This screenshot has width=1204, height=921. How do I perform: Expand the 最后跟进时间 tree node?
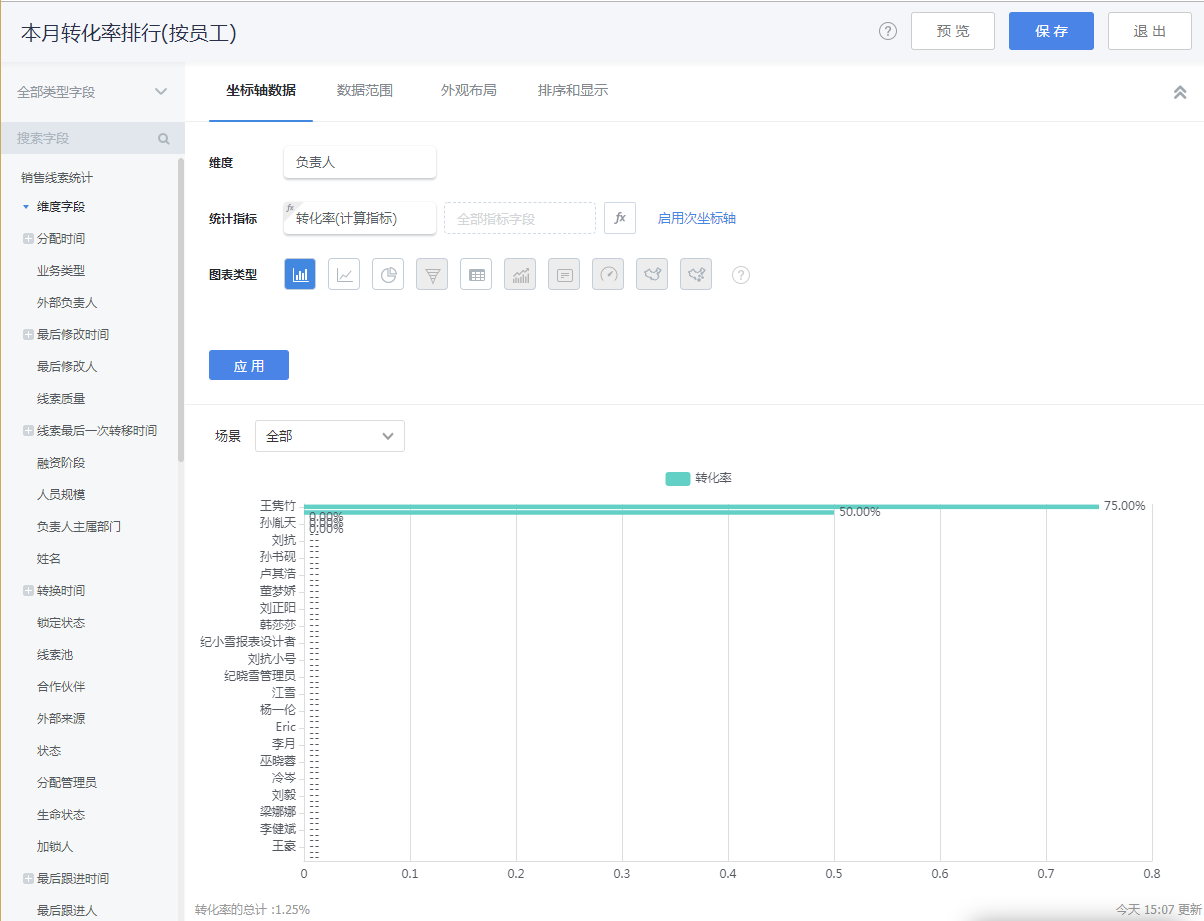coord(28,878)
